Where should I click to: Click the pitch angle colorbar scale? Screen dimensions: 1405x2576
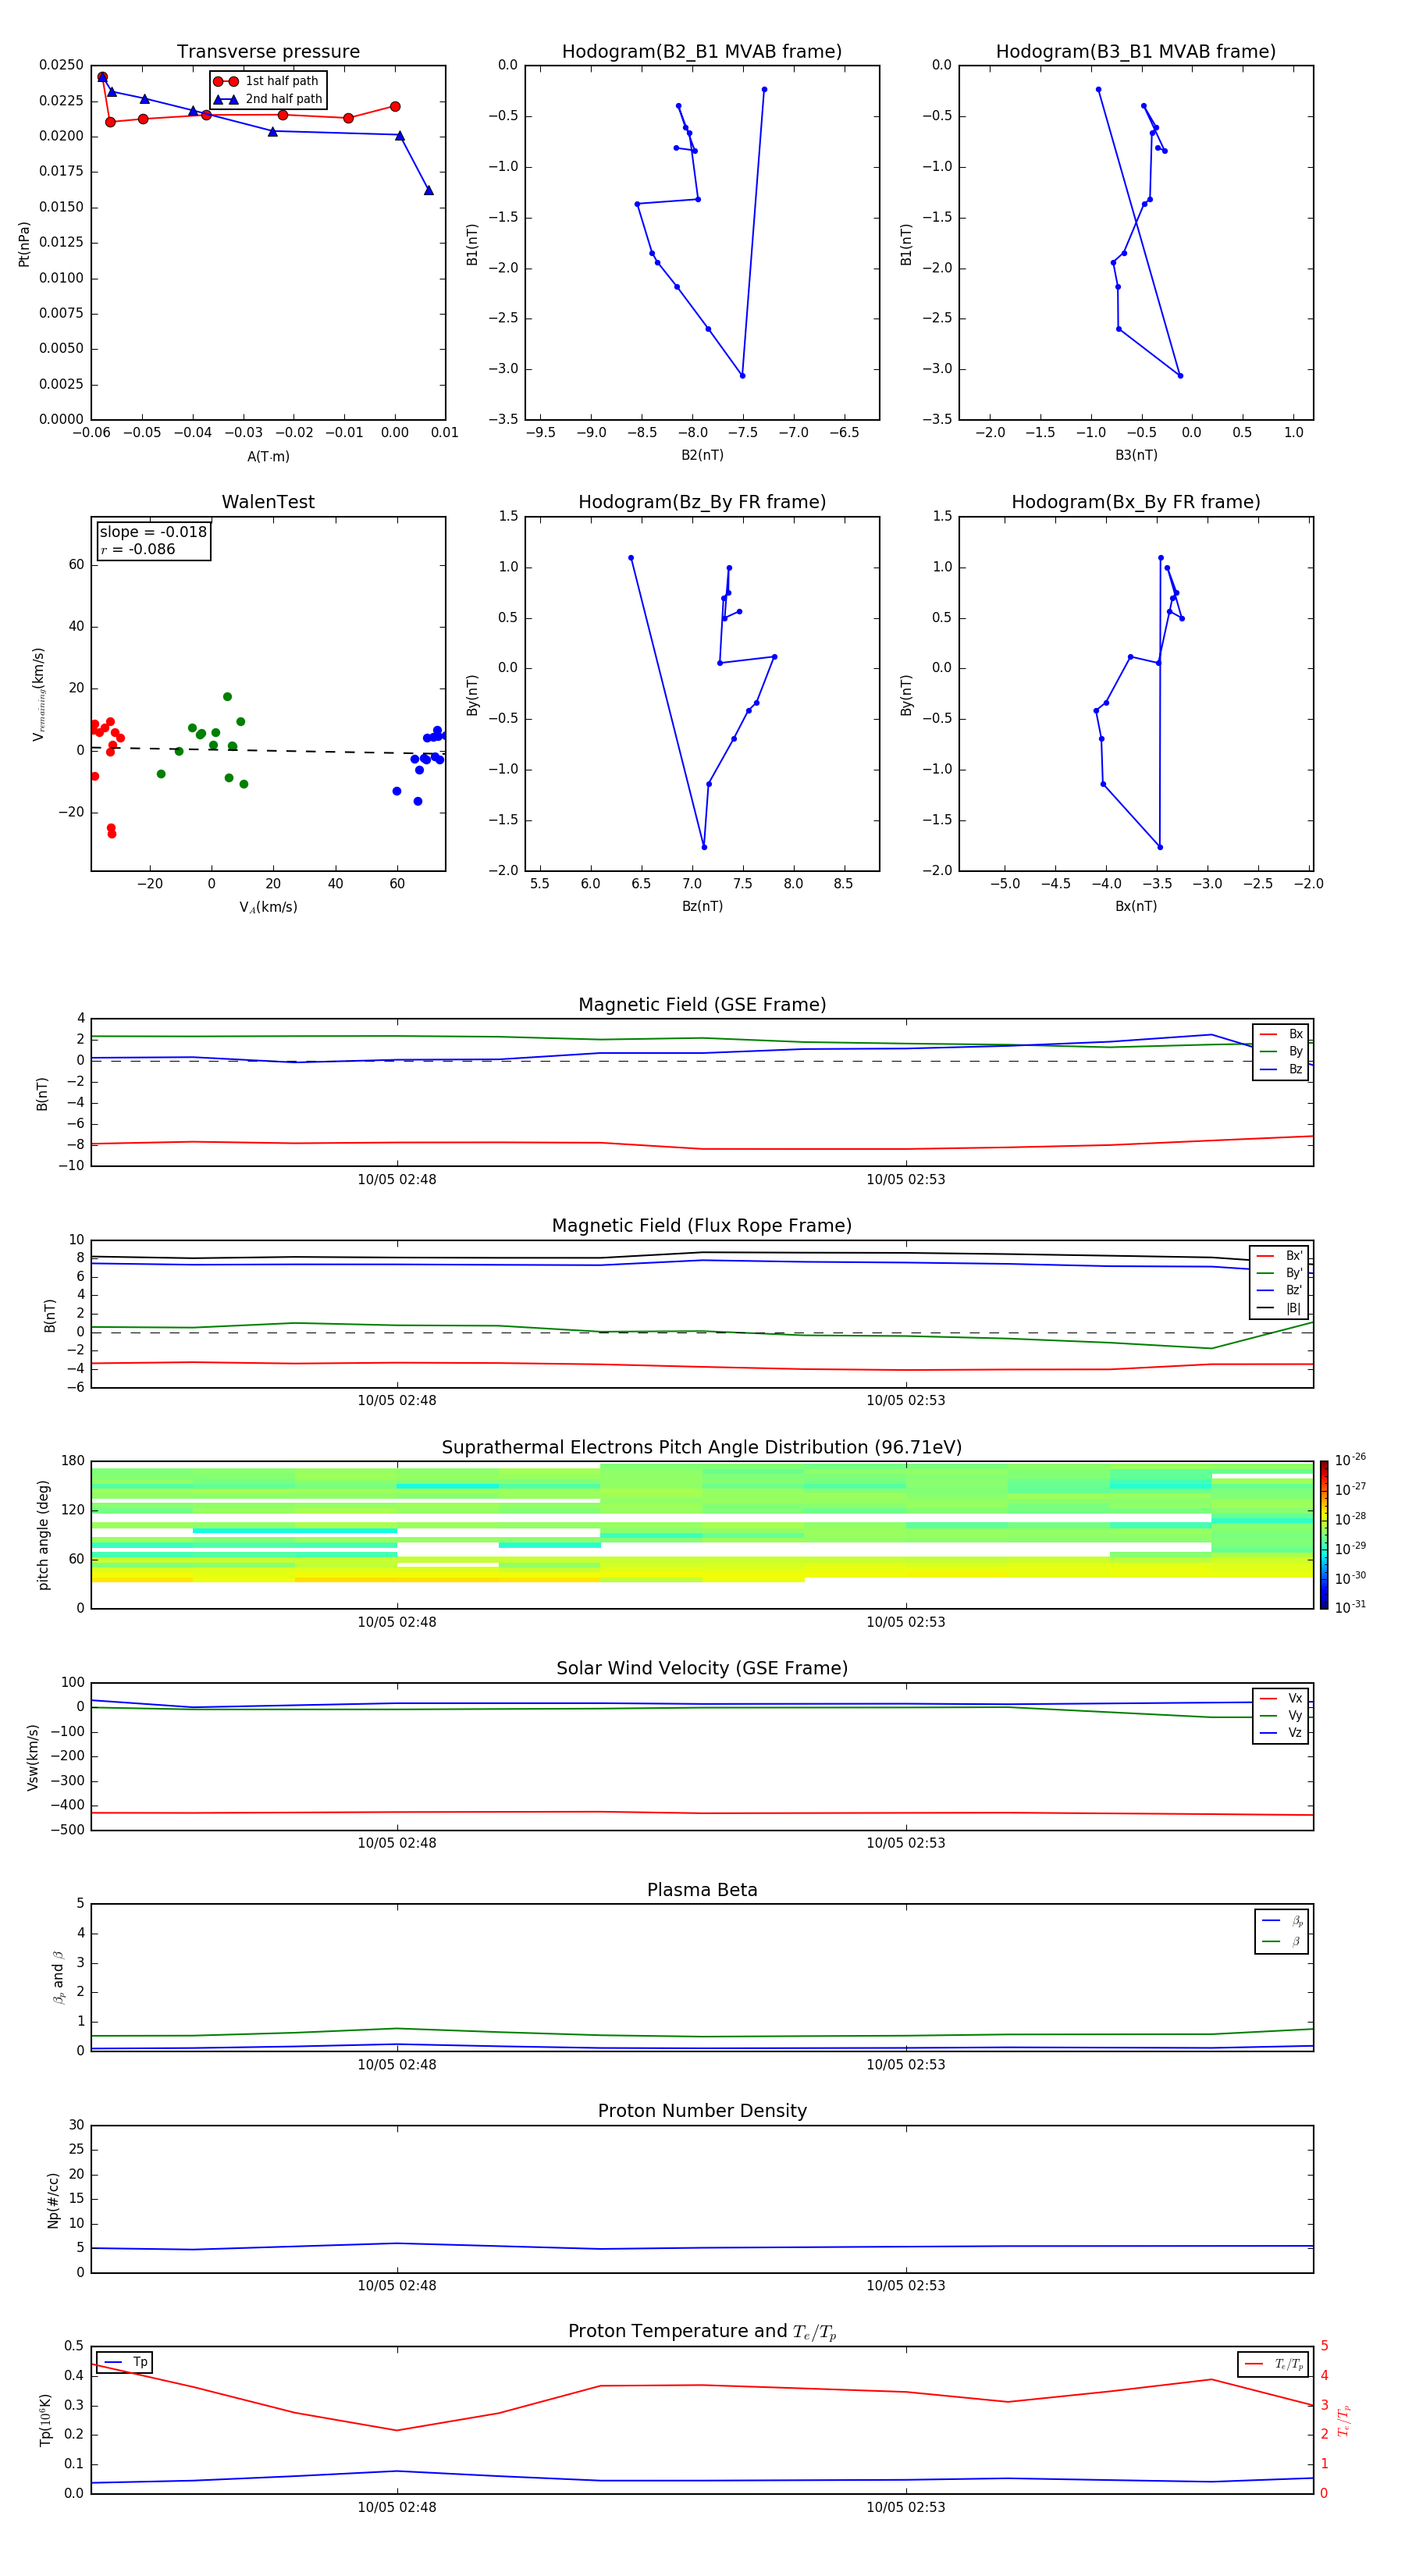(x=1324, y=1535)
